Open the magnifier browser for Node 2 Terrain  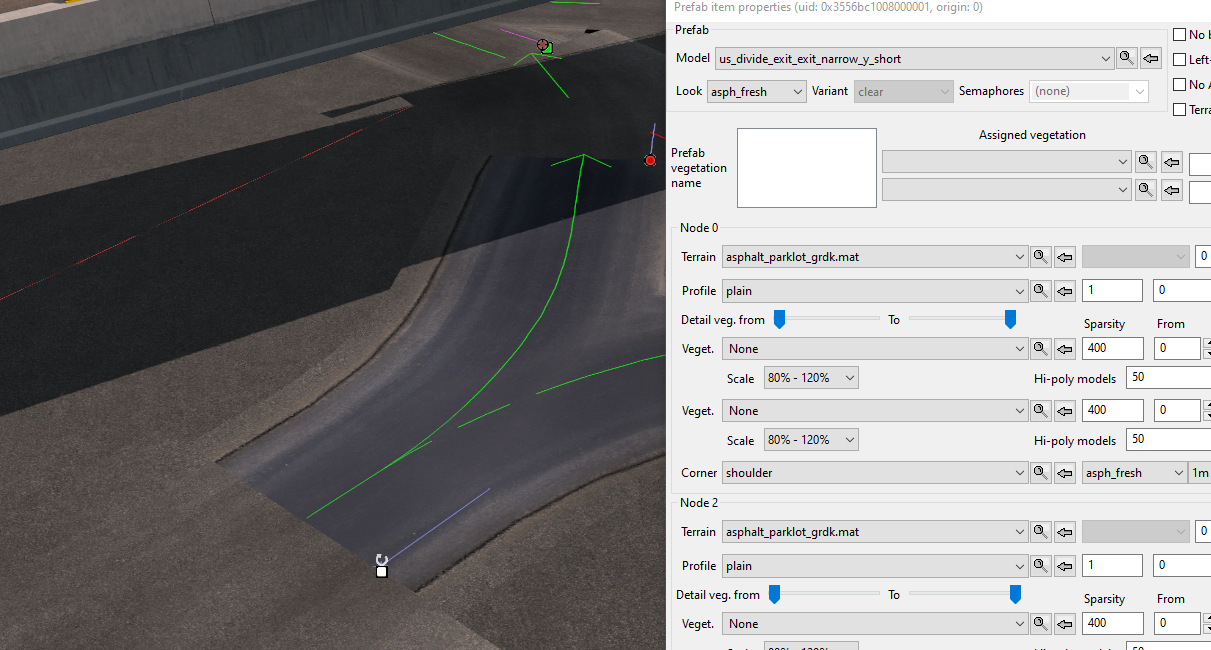pos(1040,531)
